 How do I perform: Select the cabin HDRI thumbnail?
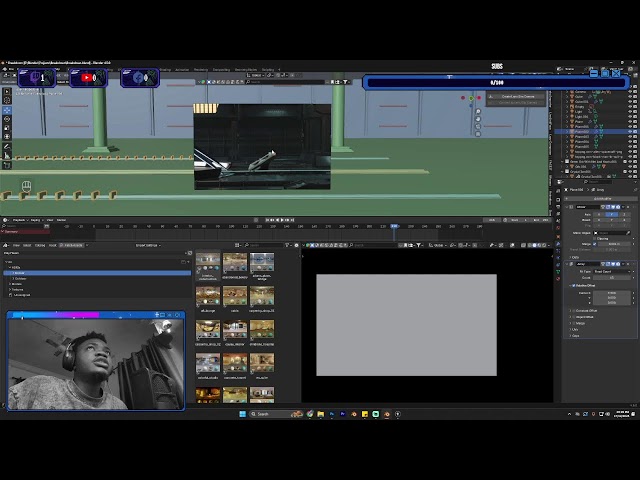click(235, 298)
